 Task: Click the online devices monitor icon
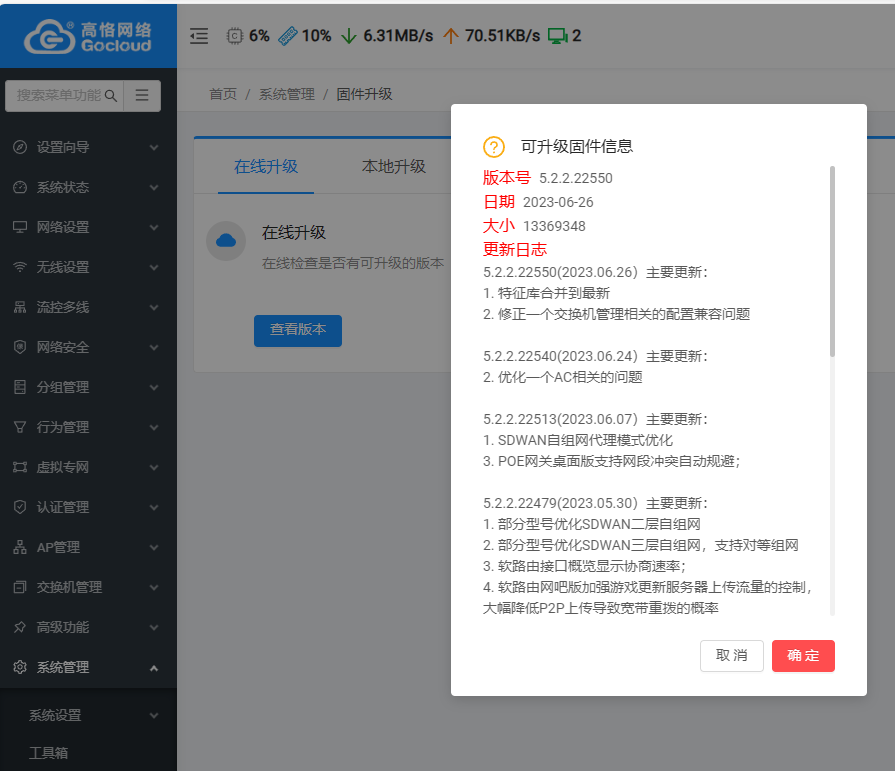tap(557, 36)
